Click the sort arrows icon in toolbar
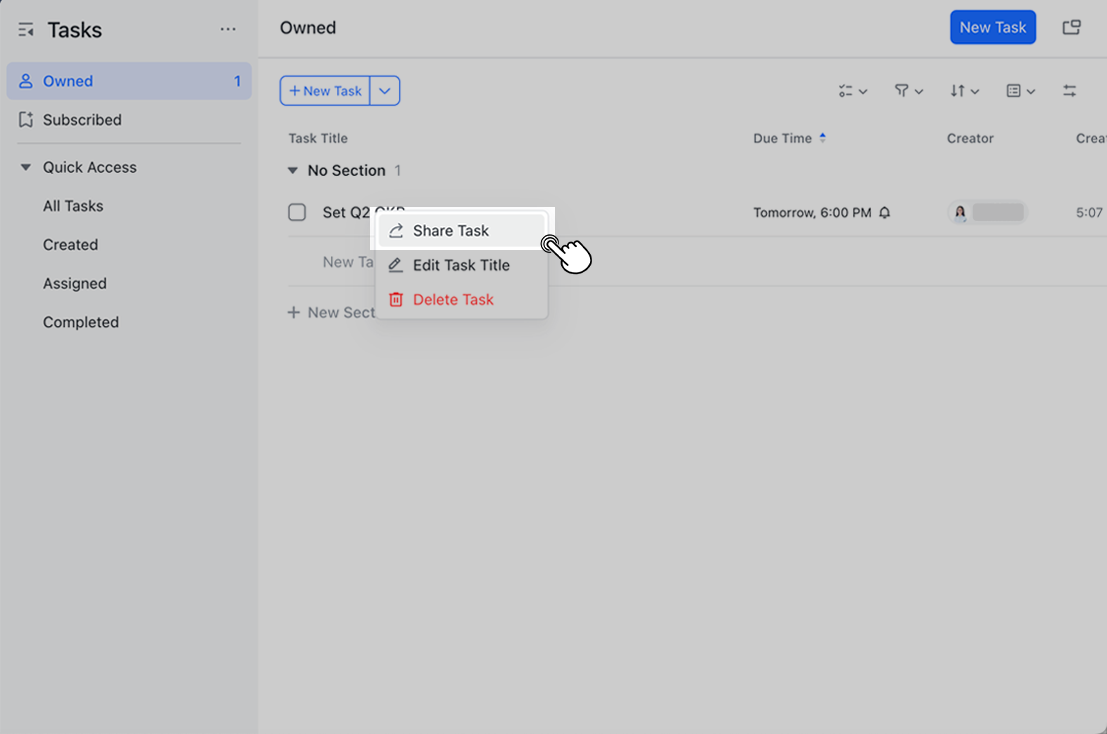Image resolution: width=1107 pixels, height=734 pixels. [961, 90]
